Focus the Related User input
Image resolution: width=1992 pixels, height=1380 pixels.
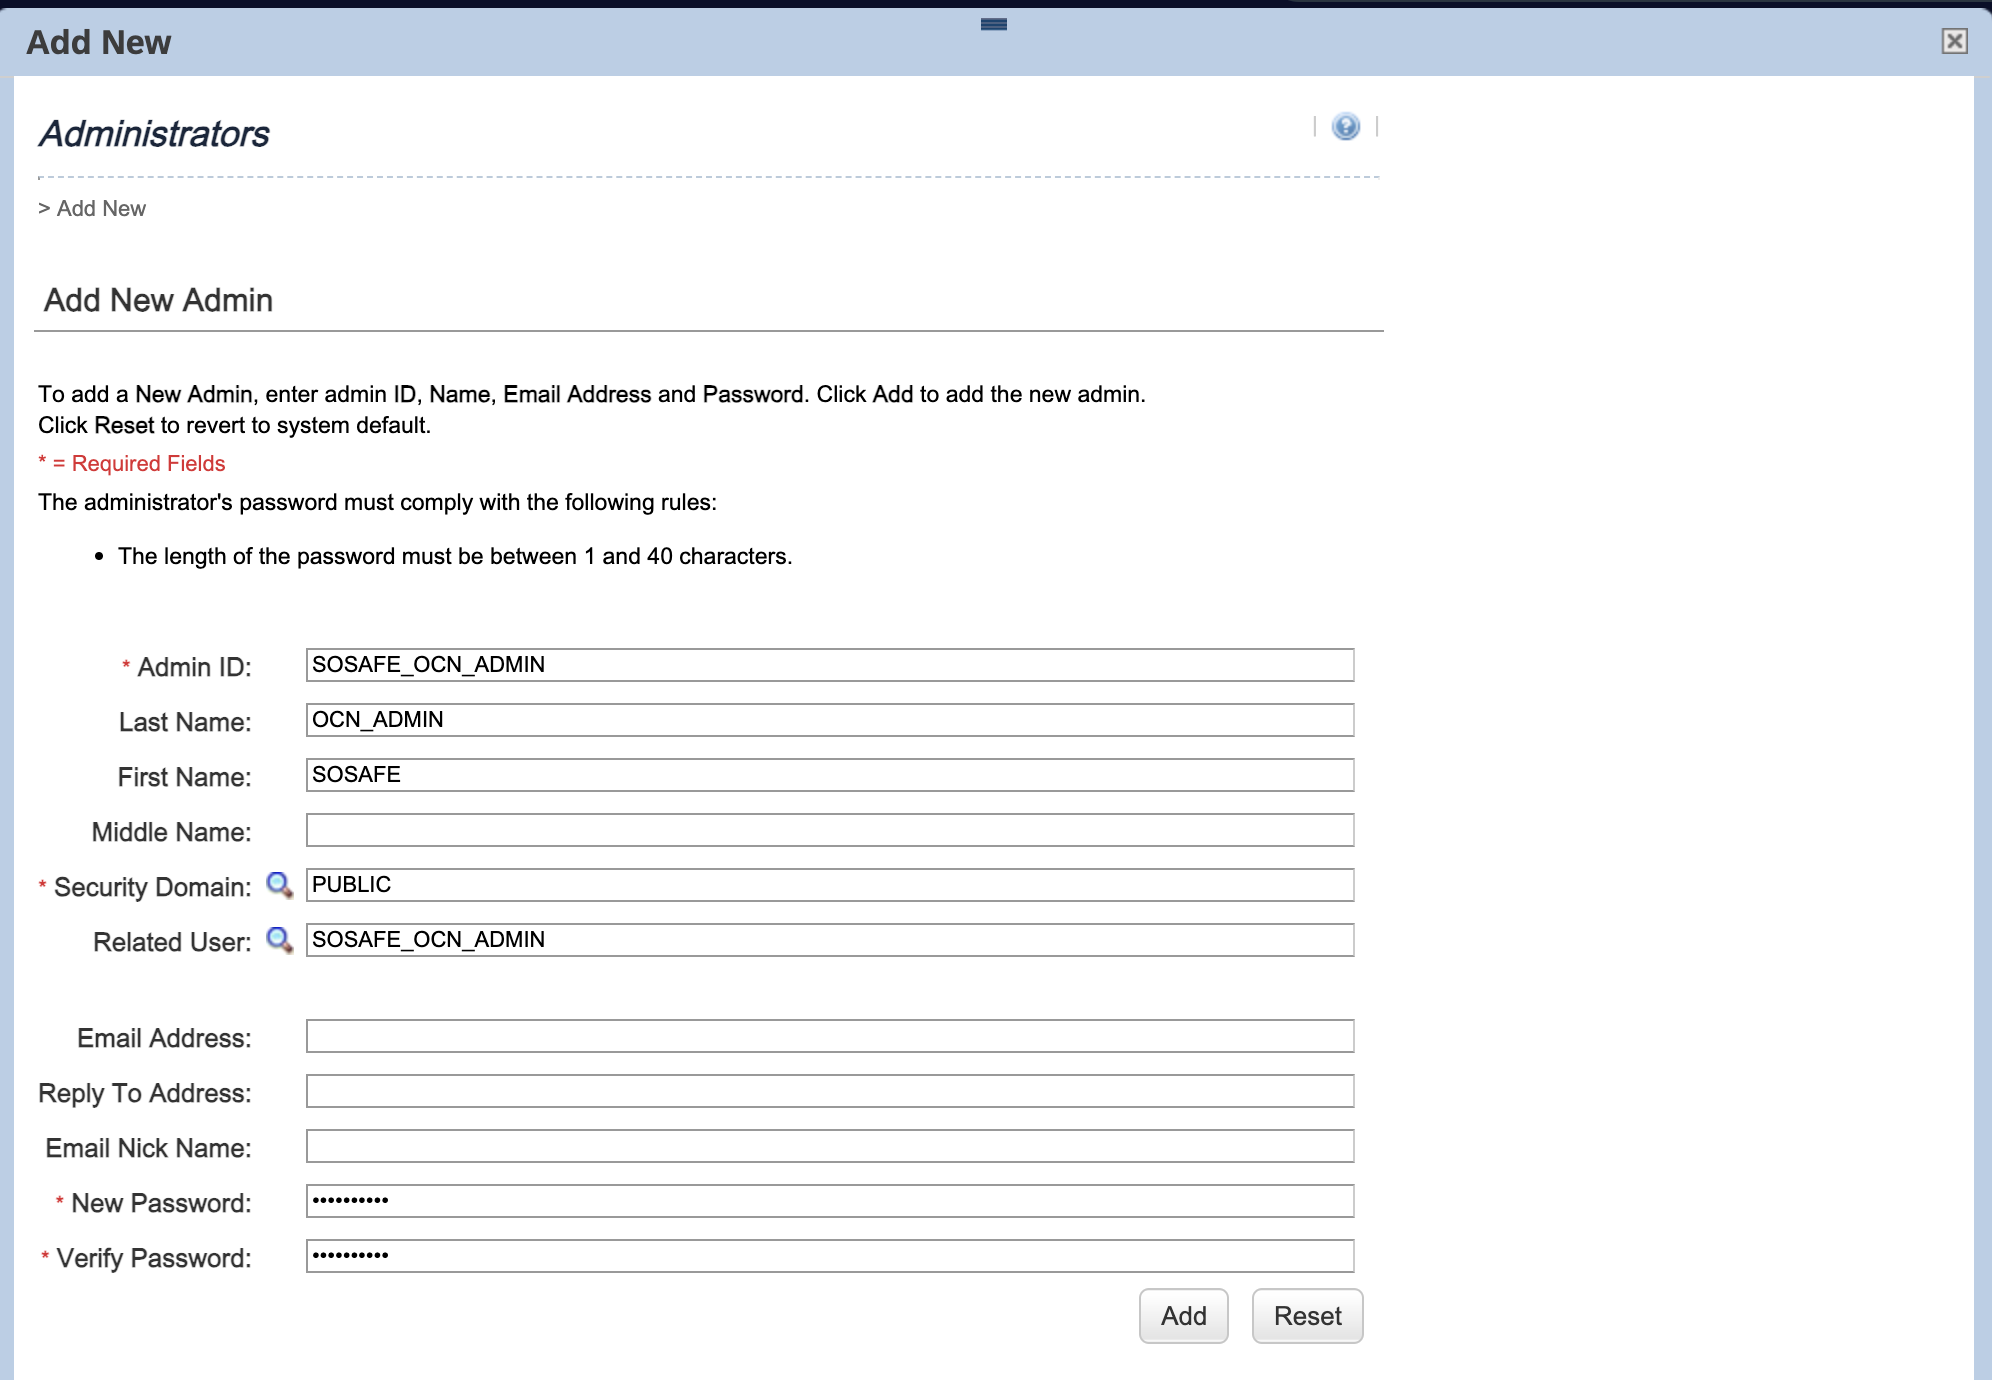(829, 940)
